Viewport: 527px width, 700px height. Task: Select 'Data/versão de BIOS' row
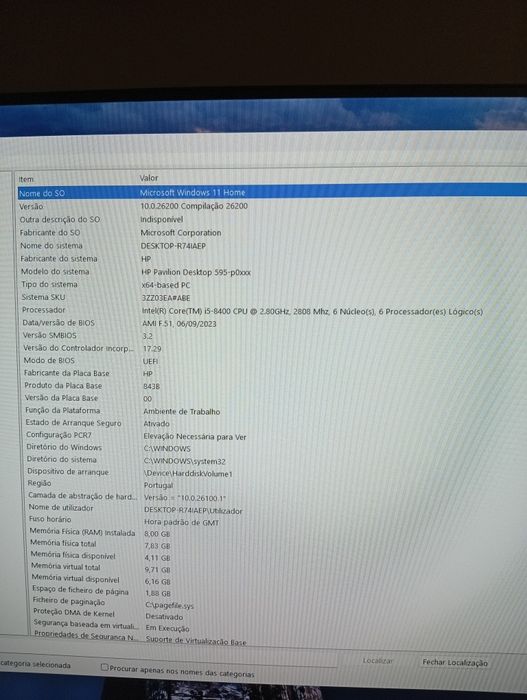point(59,323)
